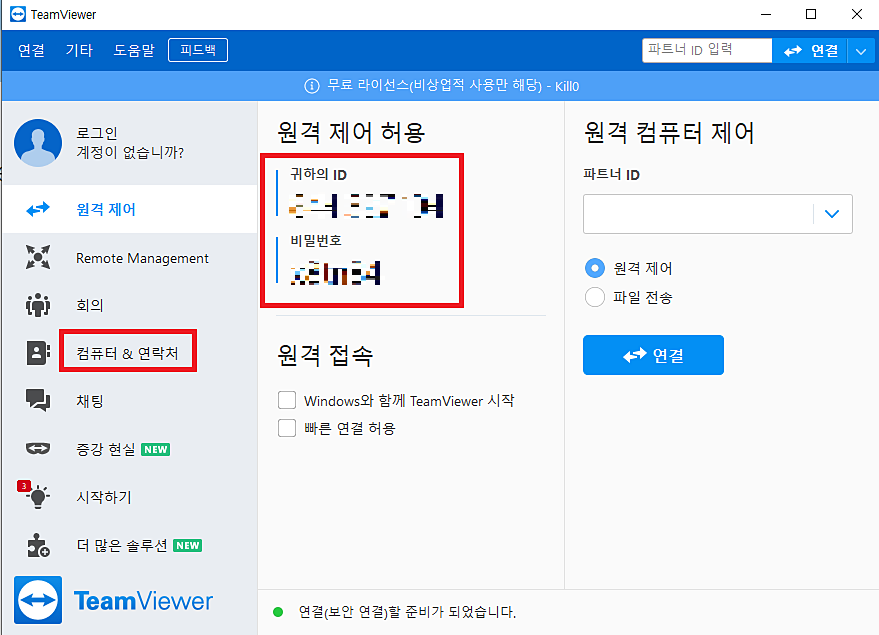Open the 도움말 menu
The image size is (879, 635).
pyautogui.click(x=134, y=50)
